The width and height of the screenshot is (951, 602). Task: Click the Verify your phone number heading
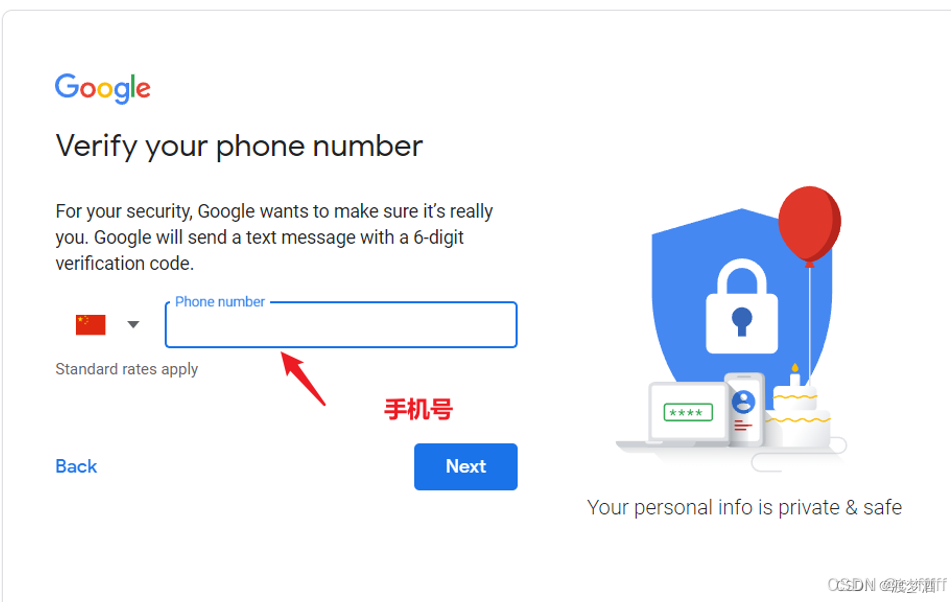[239, 147]
